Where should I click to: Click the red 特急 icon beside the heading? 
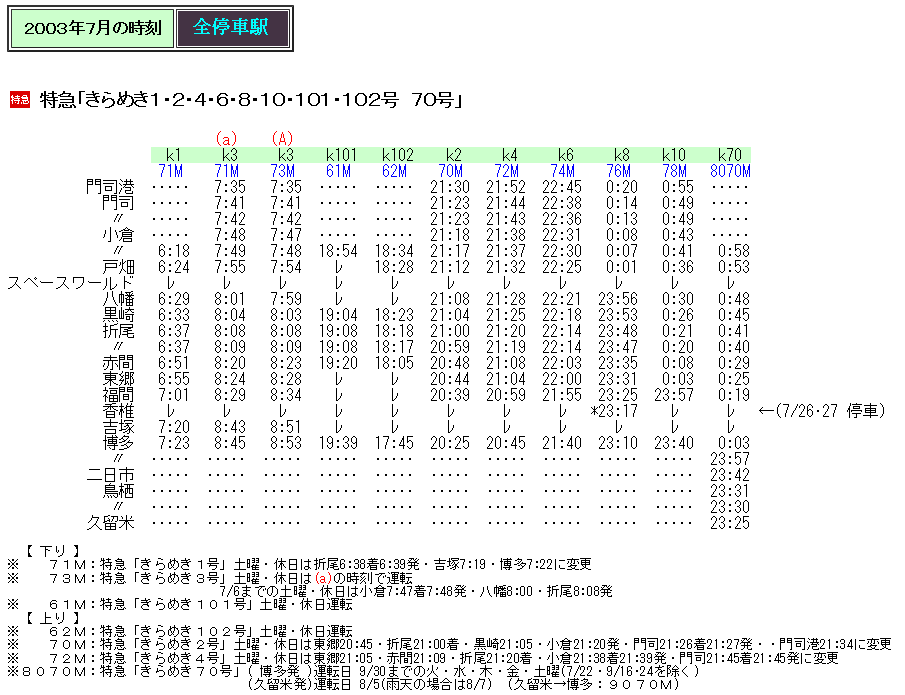click(20, 100)
